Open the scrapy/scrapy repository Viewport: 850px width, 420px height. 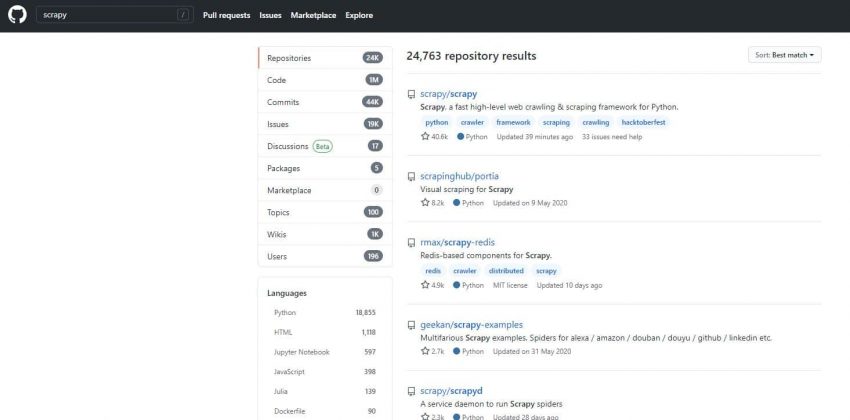click(x=448, y=94)
